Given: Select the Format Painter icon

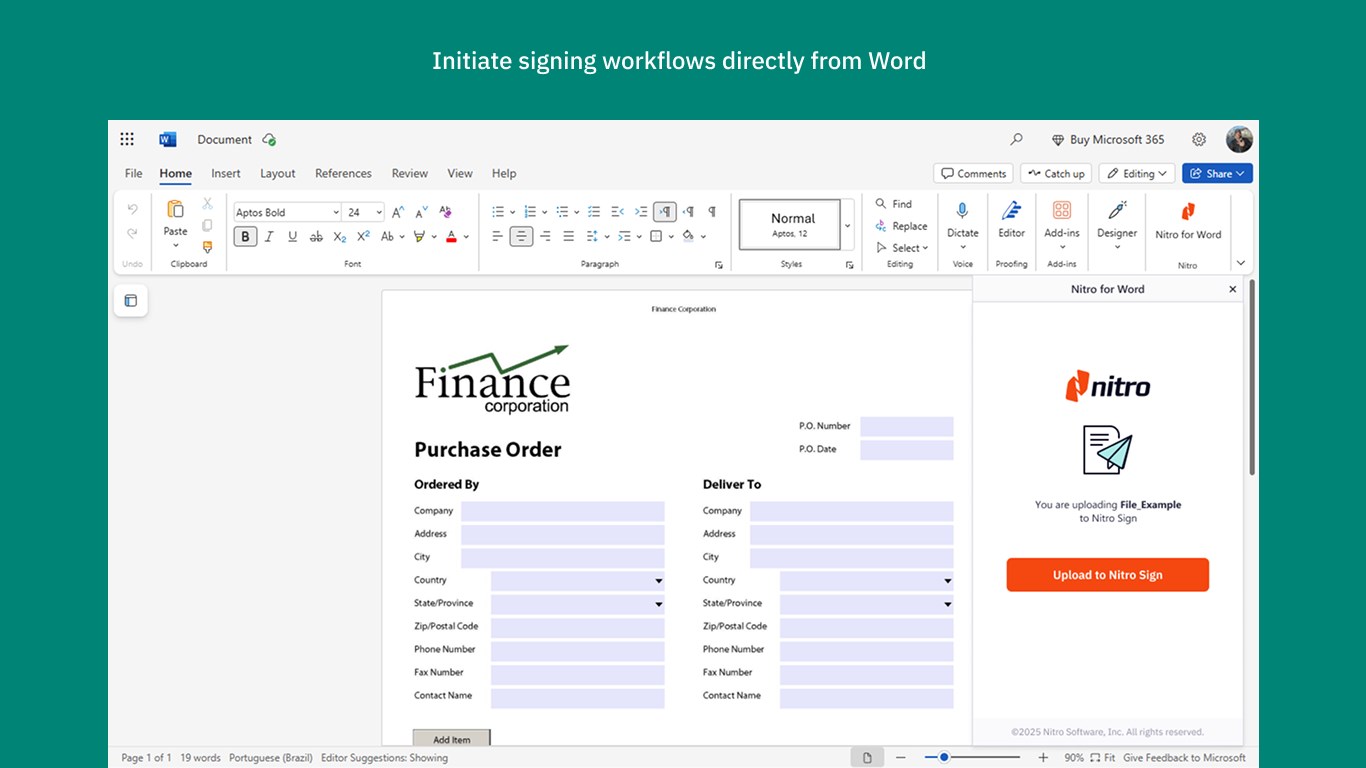Looking at the screenshot, I should 207,247.
